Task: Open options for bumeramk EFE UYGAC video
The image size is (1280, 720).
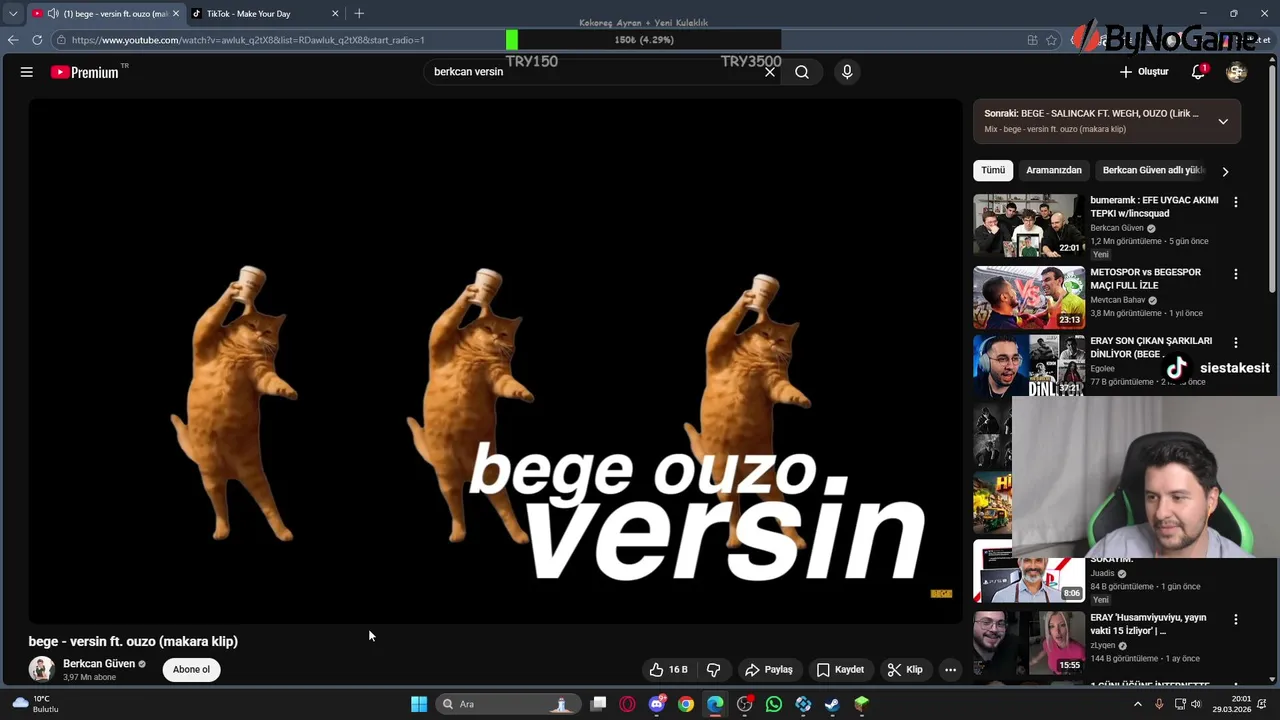Action: [x=1236, y=202]
